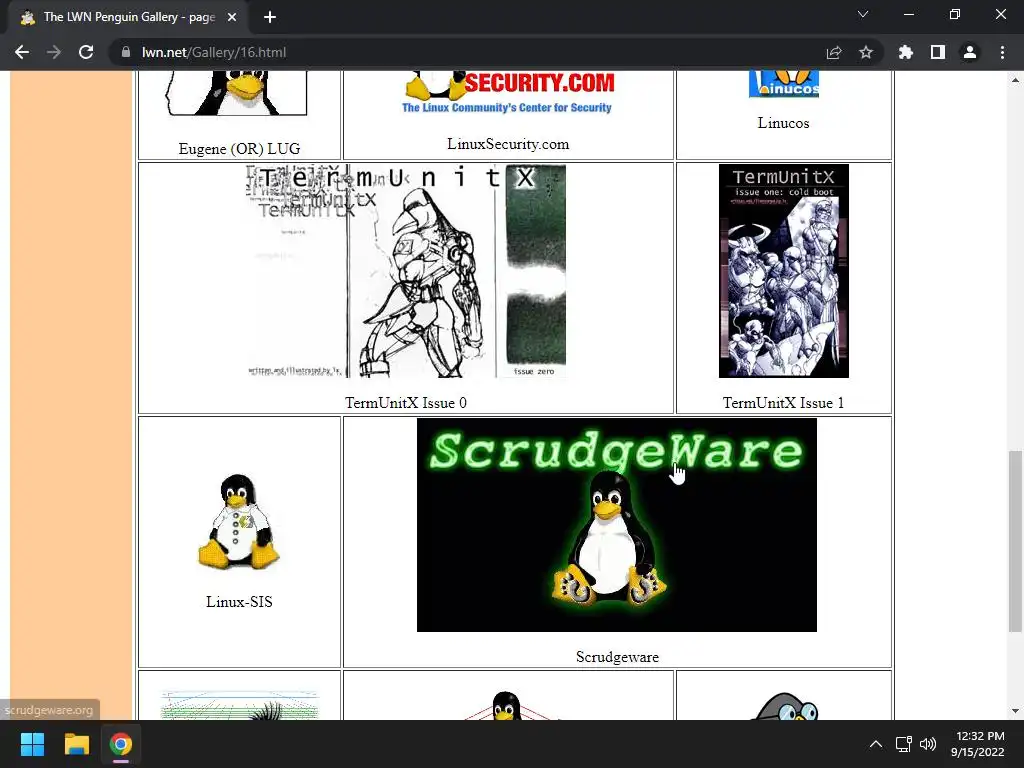Select The LWN Penguin Gallery tab
Image resolution: width=1024 pixels, height=768 pixels.
pyautogui.click(x=129, y=17)
